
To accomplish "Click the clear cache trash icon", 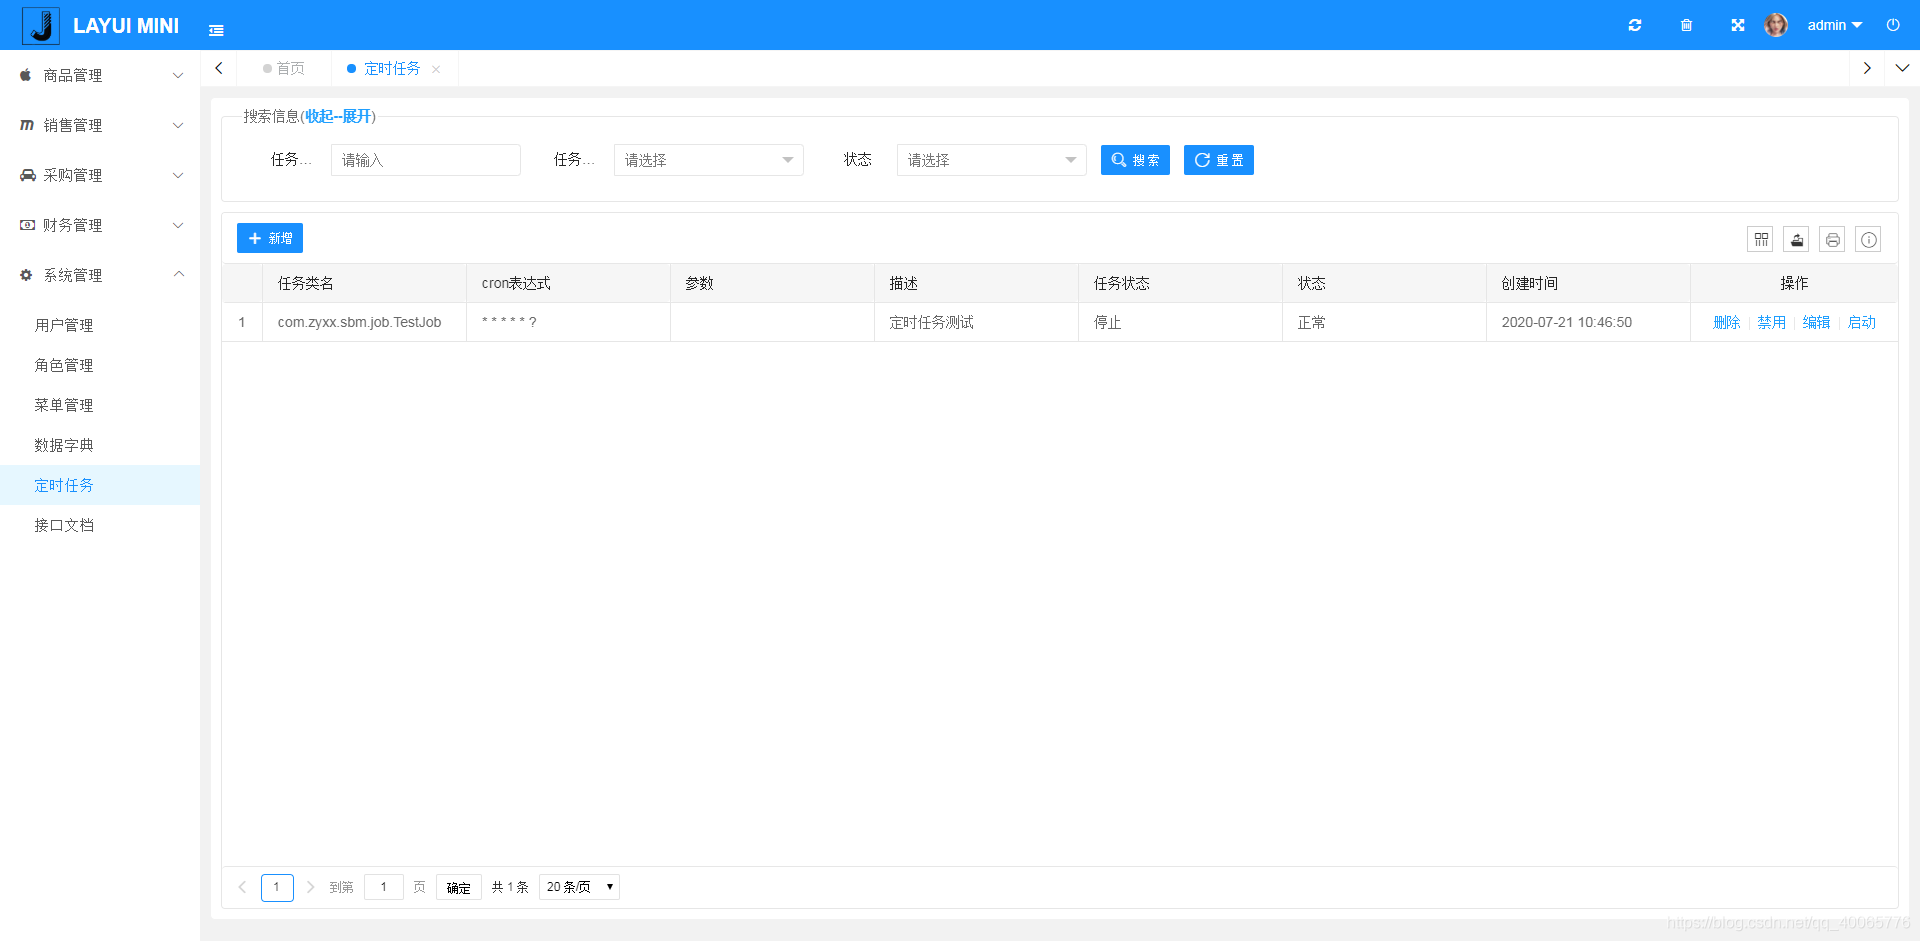I will 1686,25.
